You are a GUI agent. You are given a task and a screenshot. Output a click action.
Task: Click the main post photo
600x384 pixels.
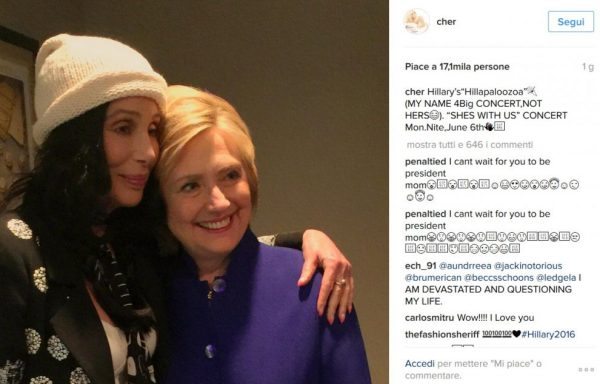(194, 192)
